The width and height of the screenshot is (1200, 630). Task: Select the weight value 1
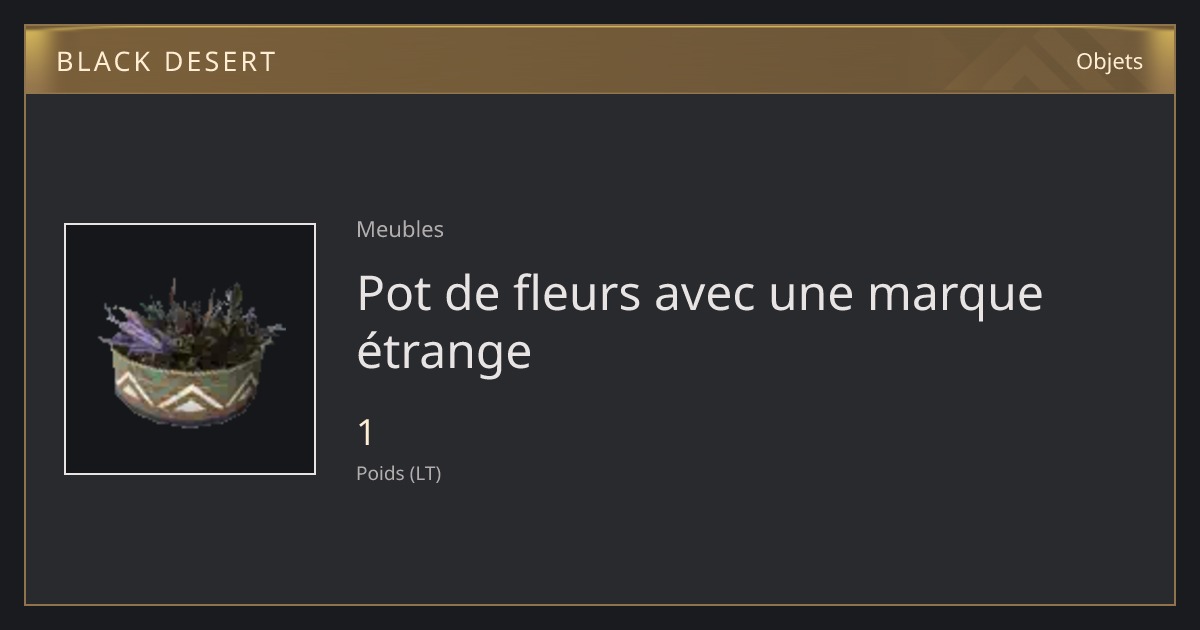pyautogui.click(x=366, y=434)
